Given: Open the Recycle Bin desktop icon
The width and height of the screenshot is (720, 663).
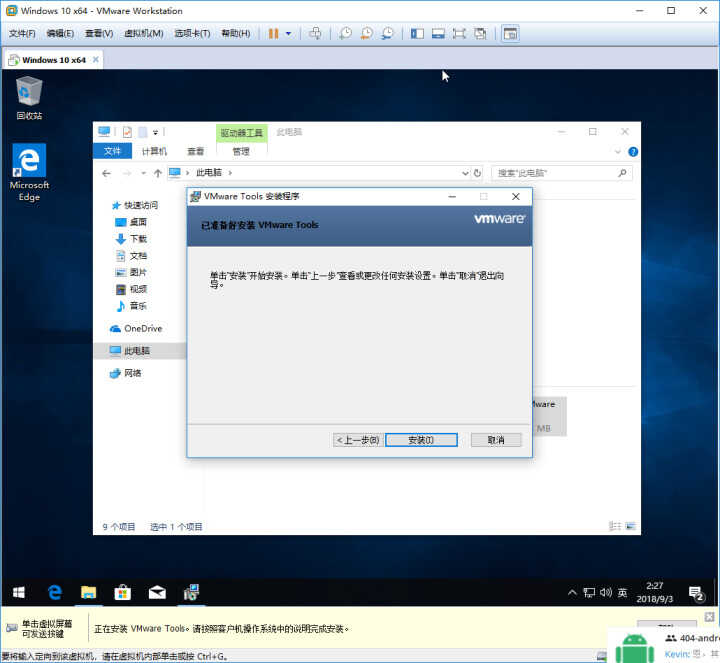Looking at the screenshot, I should 29,98.
